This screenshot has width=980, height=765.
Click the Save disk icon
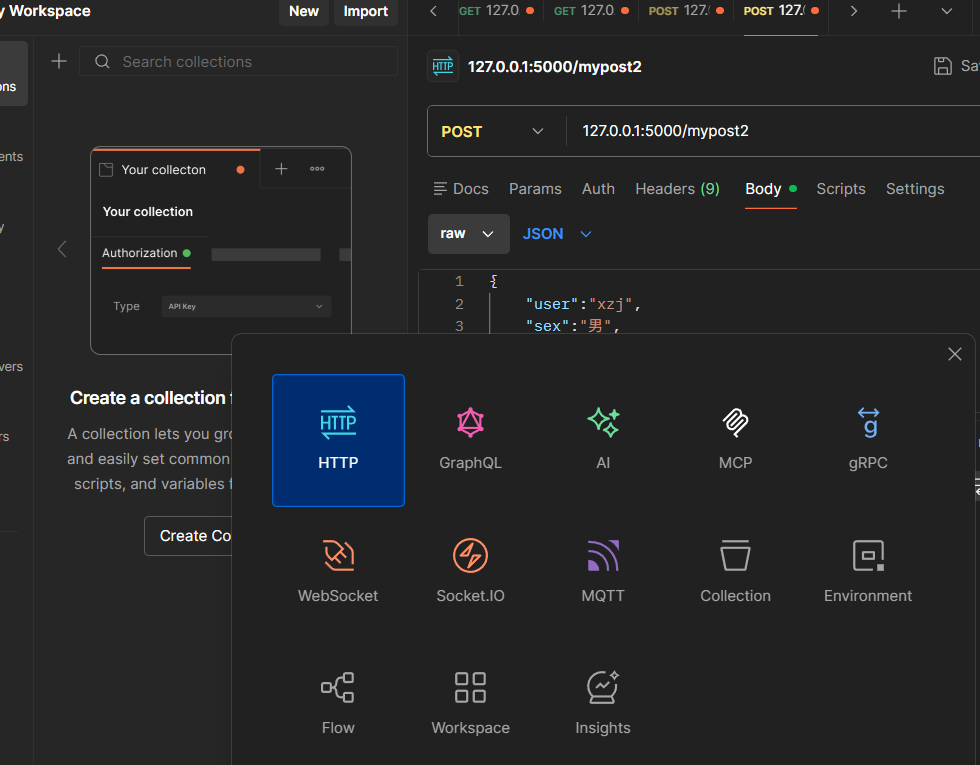click(x=942, y=66)
